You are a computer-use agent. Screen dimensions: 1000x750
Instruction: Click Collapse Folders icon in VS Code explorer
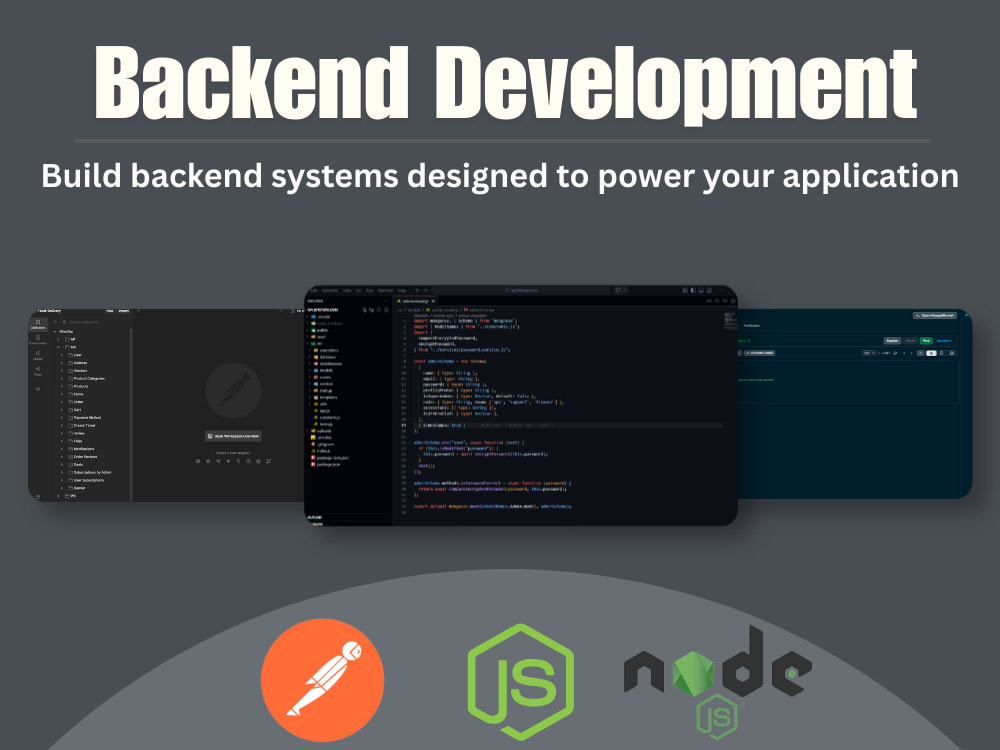pyautogui.click(x=386, y=310)
